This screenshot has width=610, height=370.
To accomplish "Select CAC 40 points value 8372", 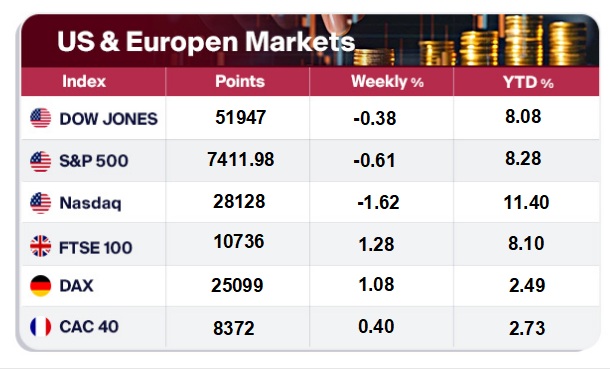I will pos(234,328).
